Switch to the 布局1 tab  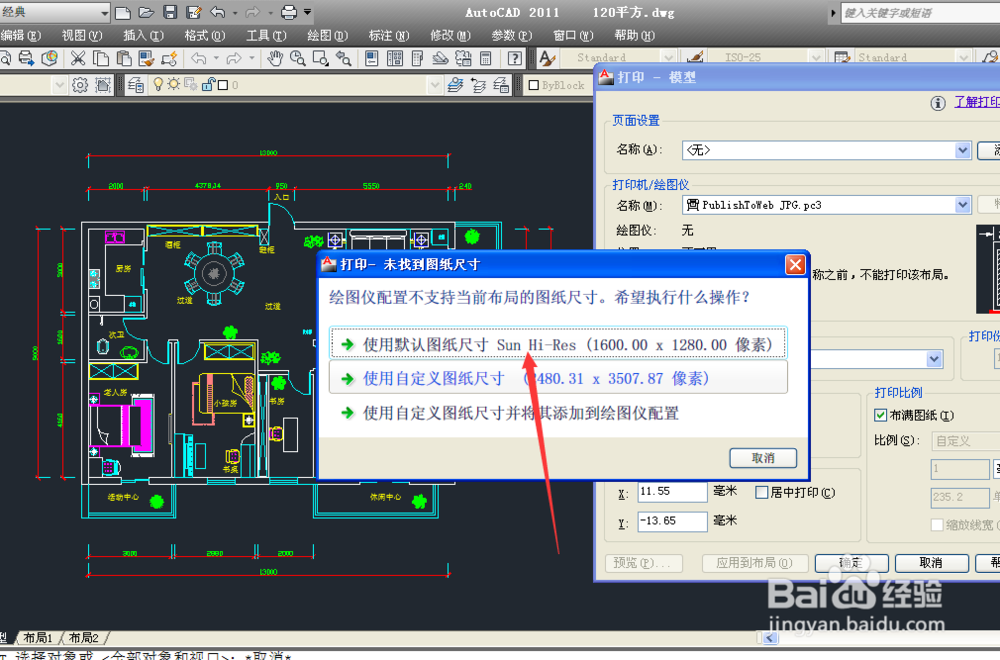click(x=37, y=637)
